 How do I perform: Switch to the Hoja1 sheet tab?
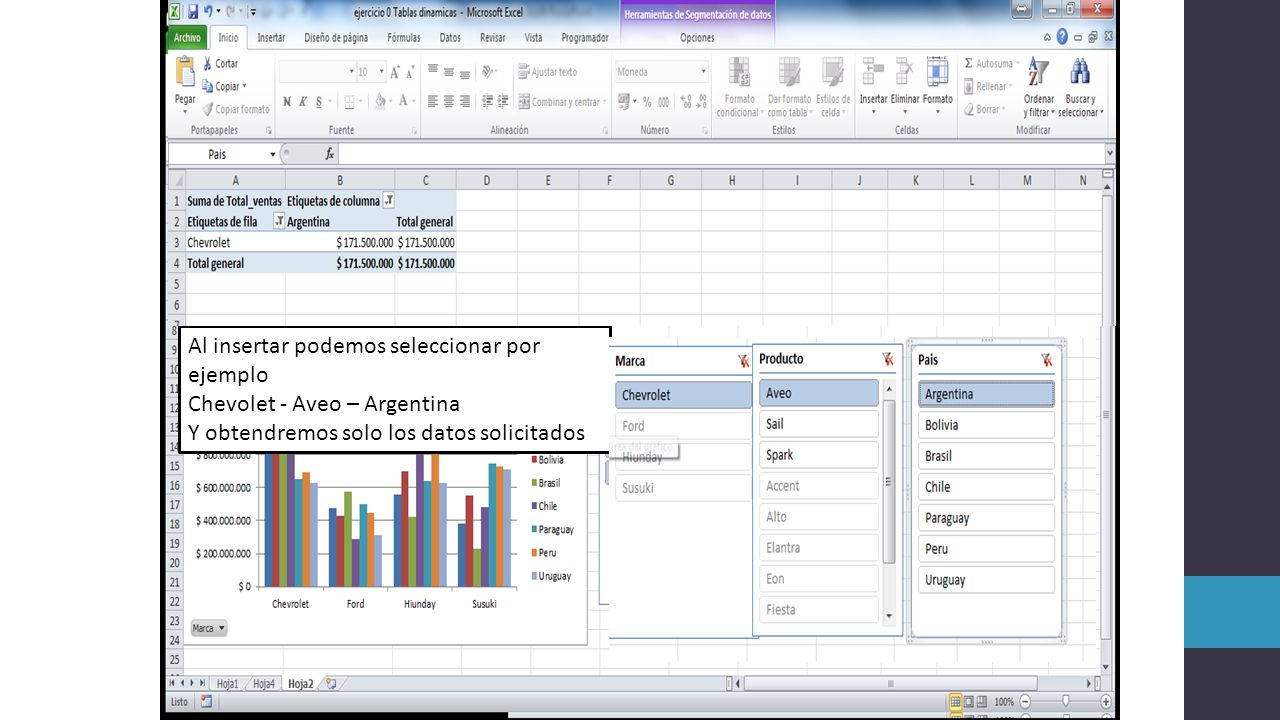pos(227,684)
